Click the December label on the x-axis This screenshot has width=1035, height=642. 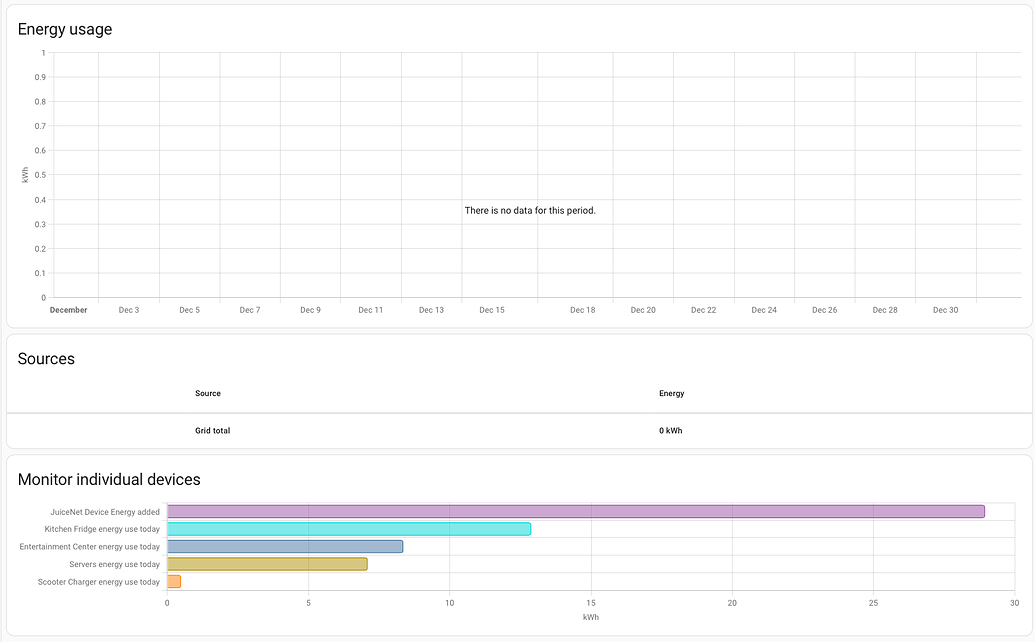68,310
